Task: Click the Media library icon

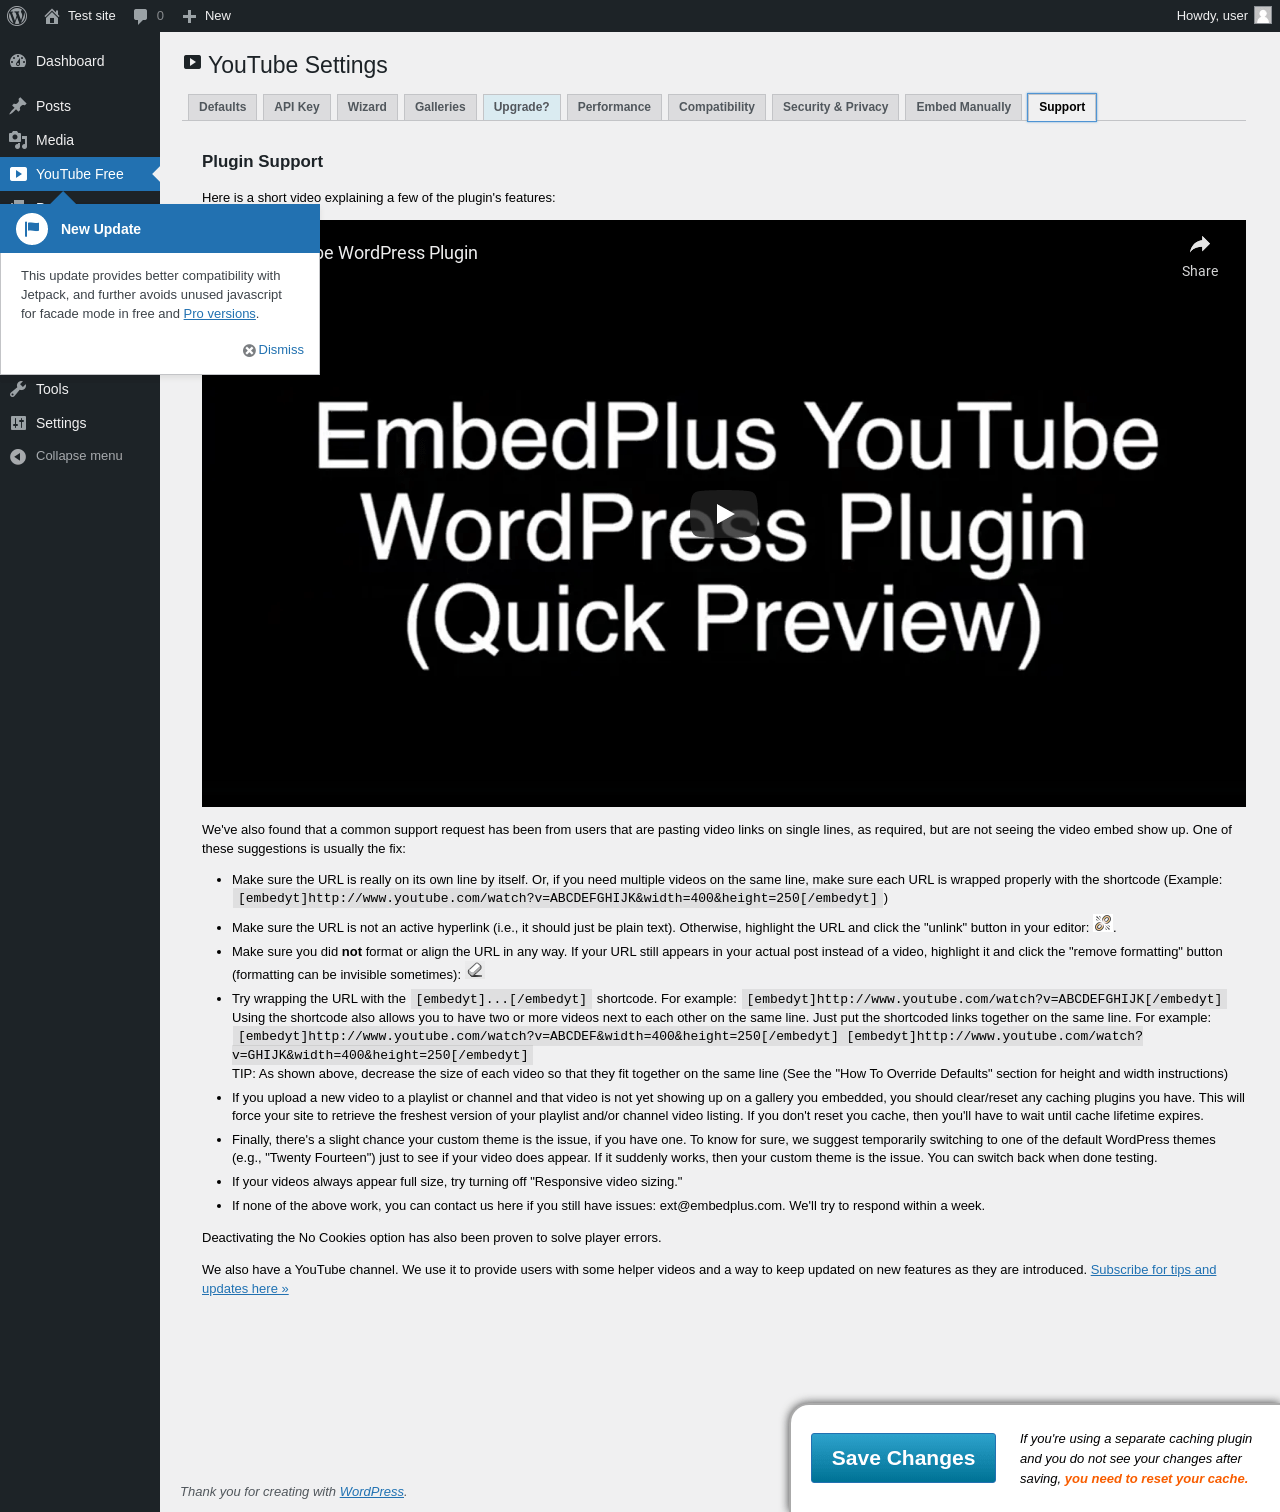Action: pos(18,140)
